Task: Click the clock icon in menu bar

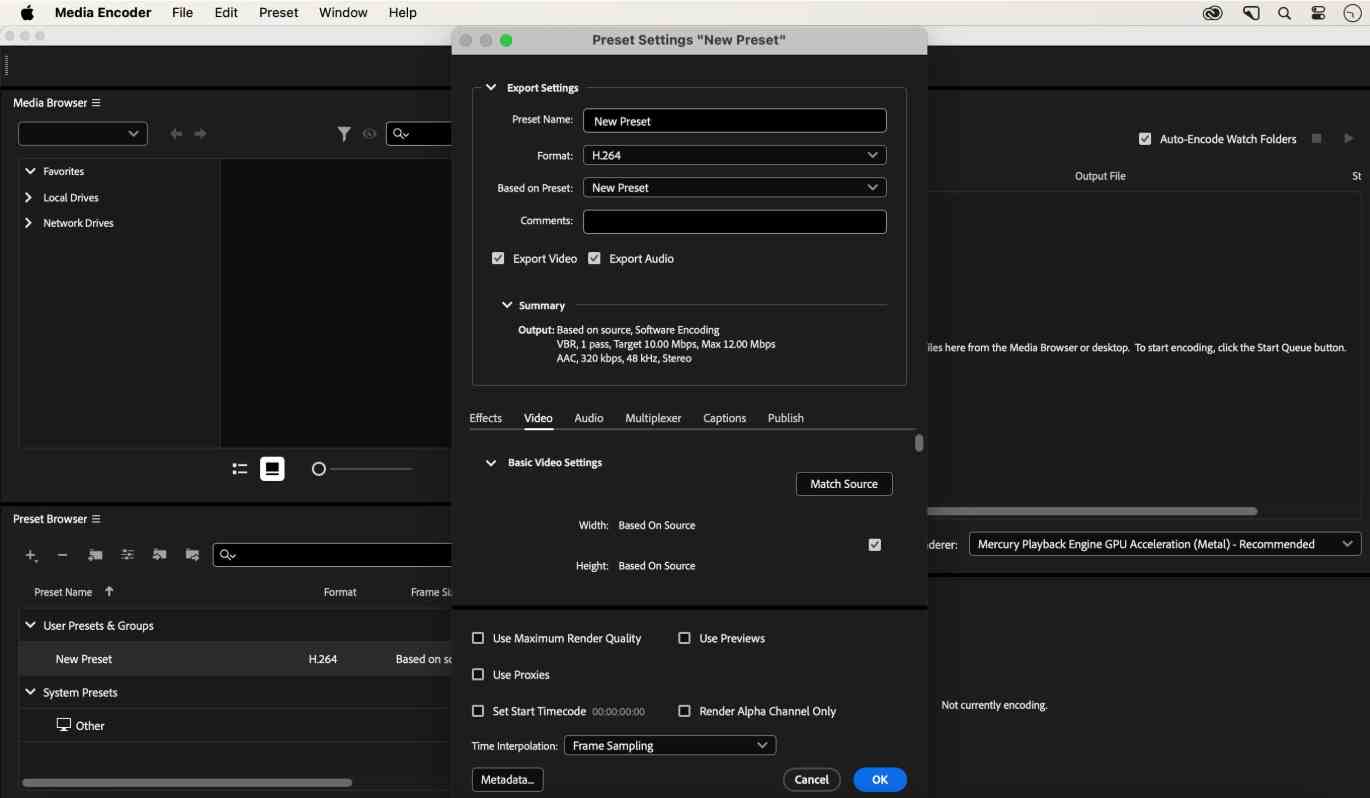Action: click(x=1352, y=13)
